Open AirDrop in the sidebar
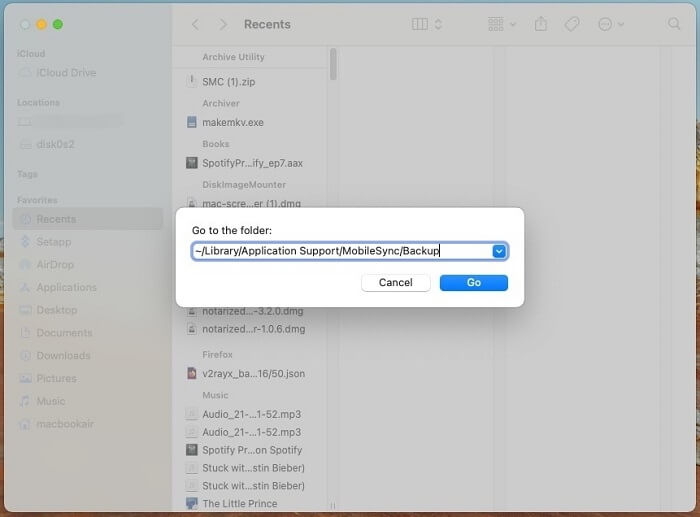Screen dimensions: 700x517 [x=55, y=264]
